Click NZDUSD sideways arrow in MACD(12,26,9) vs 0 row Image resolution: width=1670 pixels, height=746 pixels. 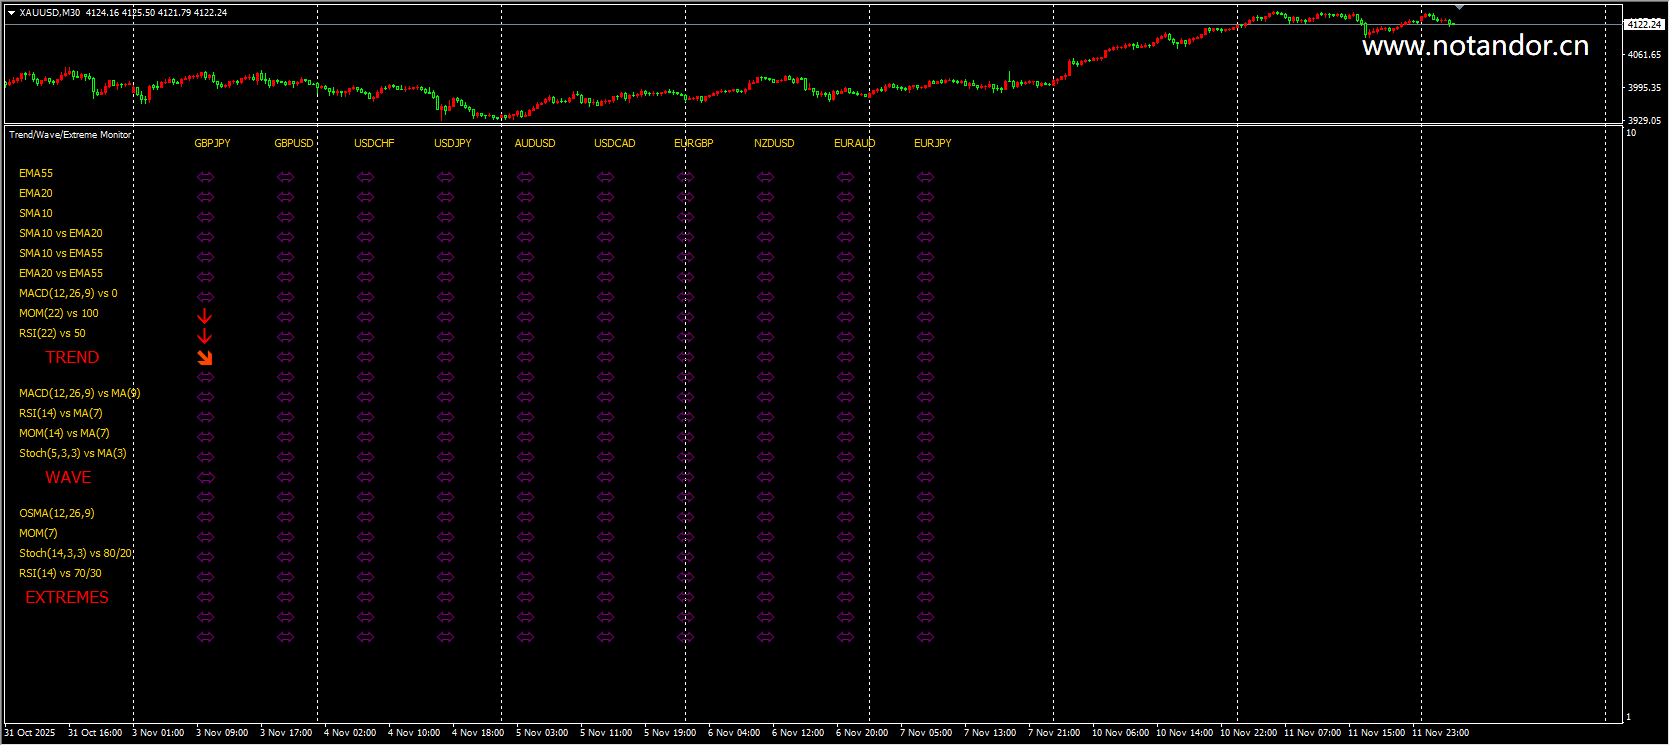click(x=766, y=297)
